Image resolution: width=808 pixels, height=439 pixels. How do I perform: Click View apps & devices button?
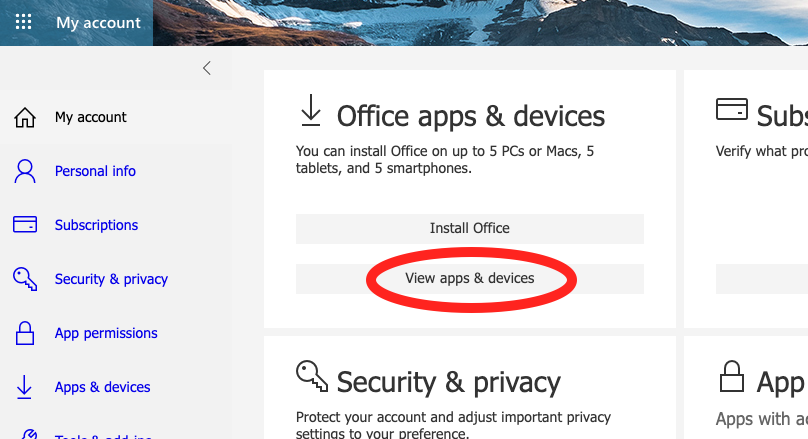pyautogui.click(x=470, y=278)
